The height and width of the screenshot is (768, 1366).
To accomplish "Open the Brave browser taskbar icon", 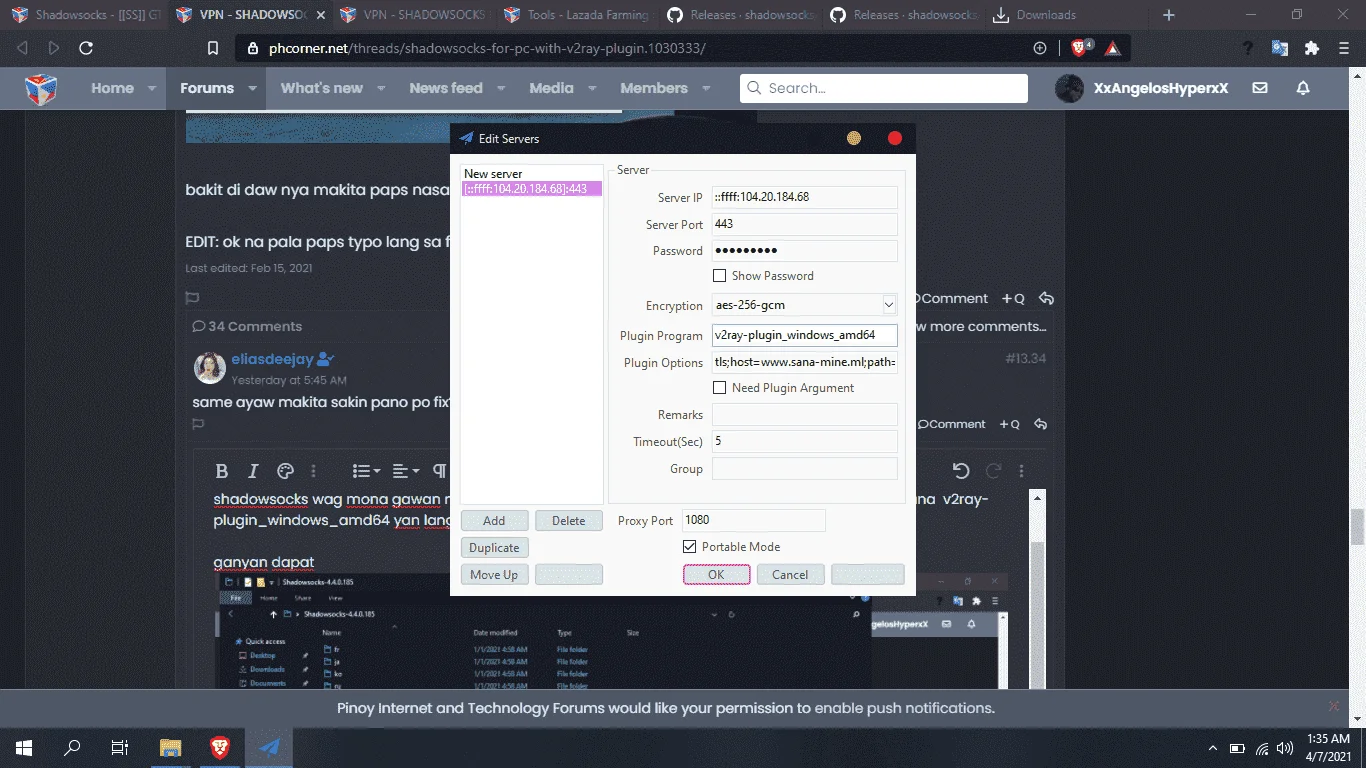I will pyautogui.click(x=219, y=747).
